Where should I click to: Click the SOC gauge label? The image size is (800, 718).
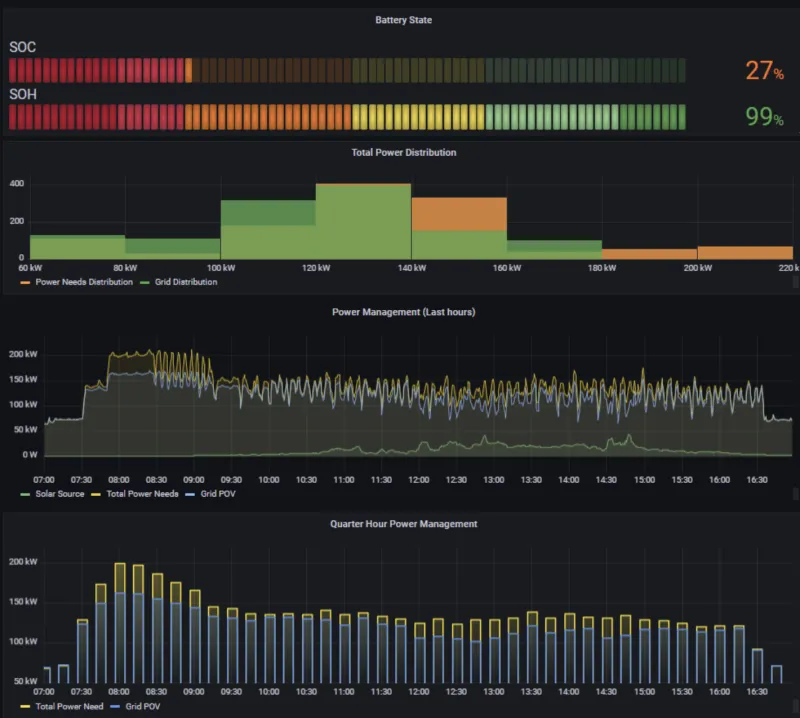coord(22,47)
